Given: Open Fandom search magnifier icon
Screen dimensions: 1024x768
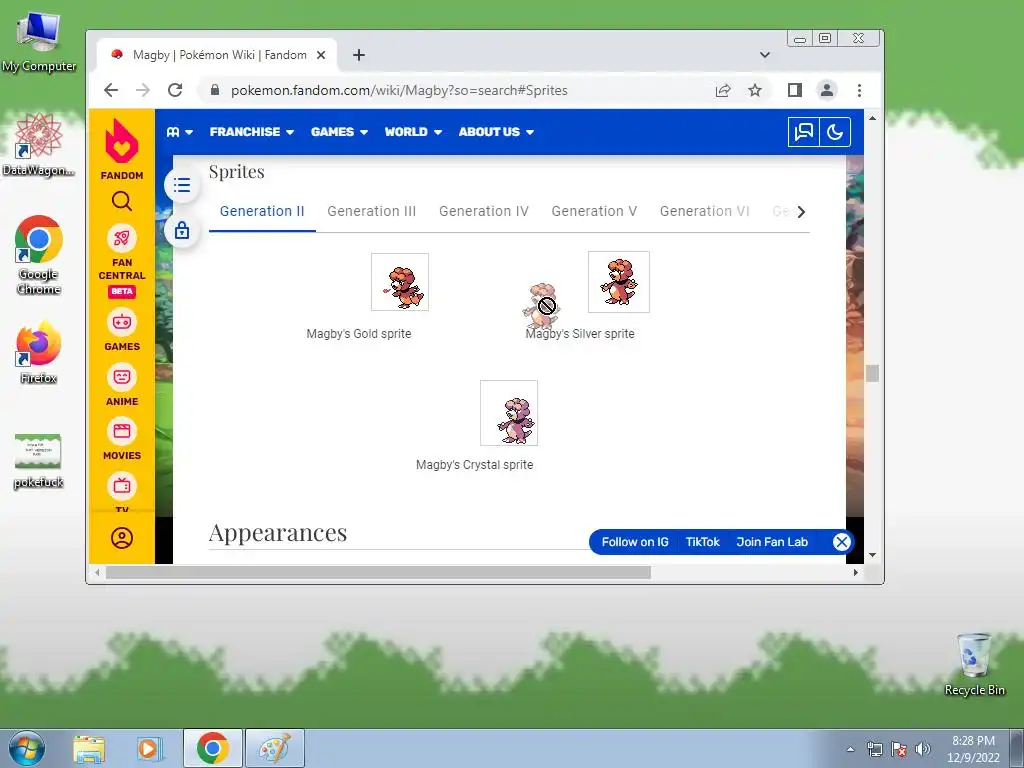Looking at the screenshot, I should coord(121,201).
